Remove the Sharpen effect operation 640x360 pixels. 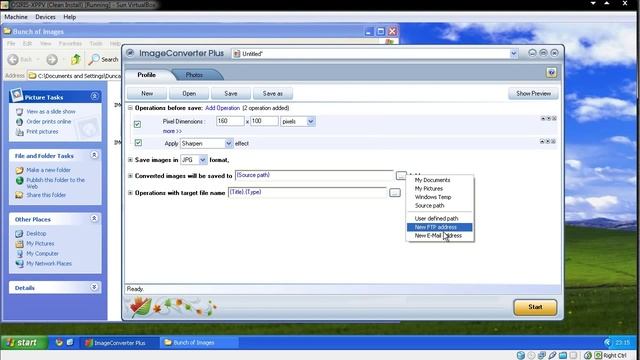tap(553, 142)
